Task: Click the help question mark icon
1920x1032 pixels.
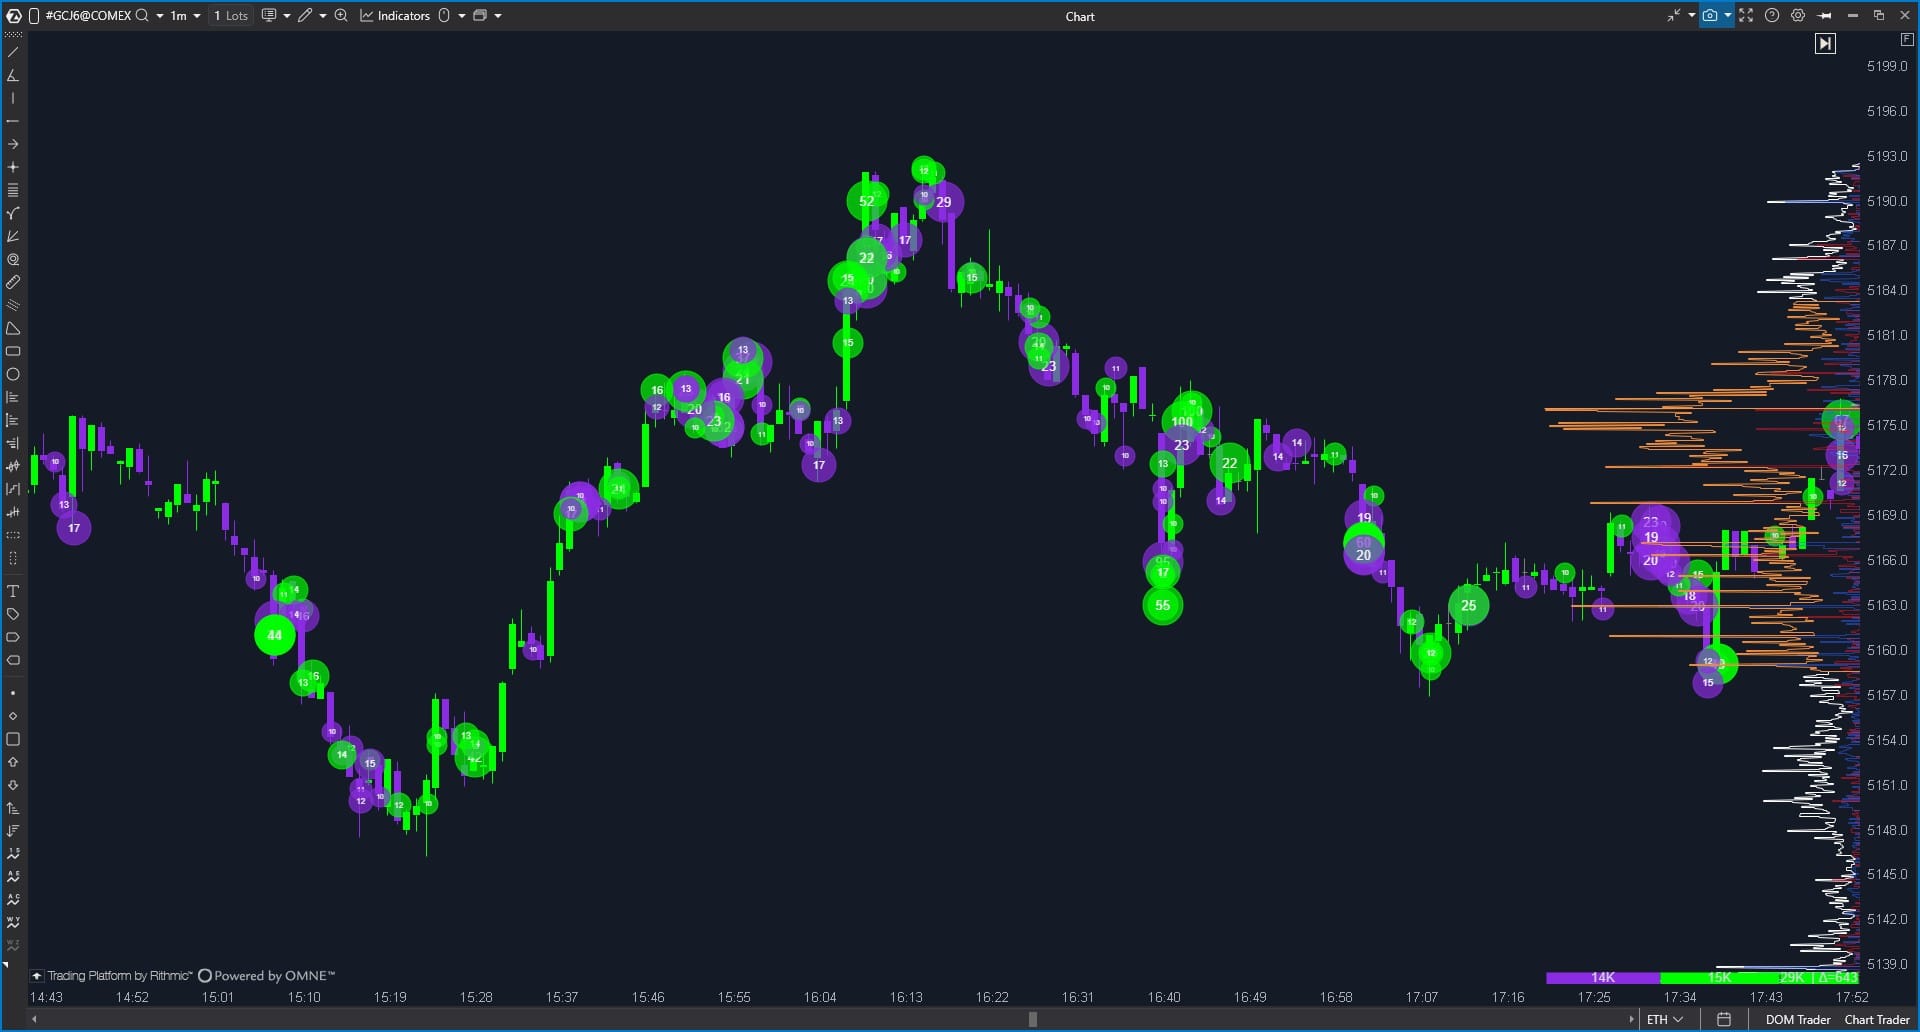Action: (x=1772, y=16)
